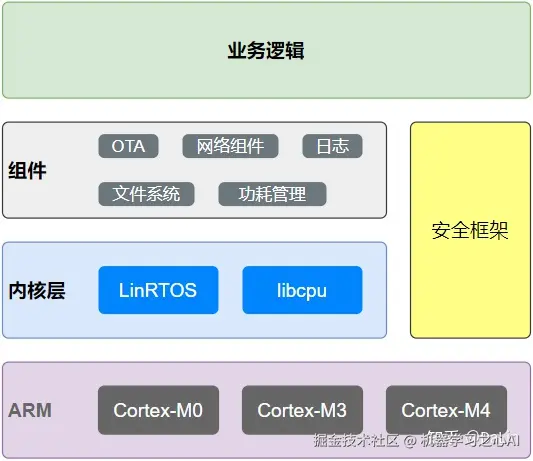Click the 内核层 layer label
The image size is (533, 461).
click(x=37, y=290)
